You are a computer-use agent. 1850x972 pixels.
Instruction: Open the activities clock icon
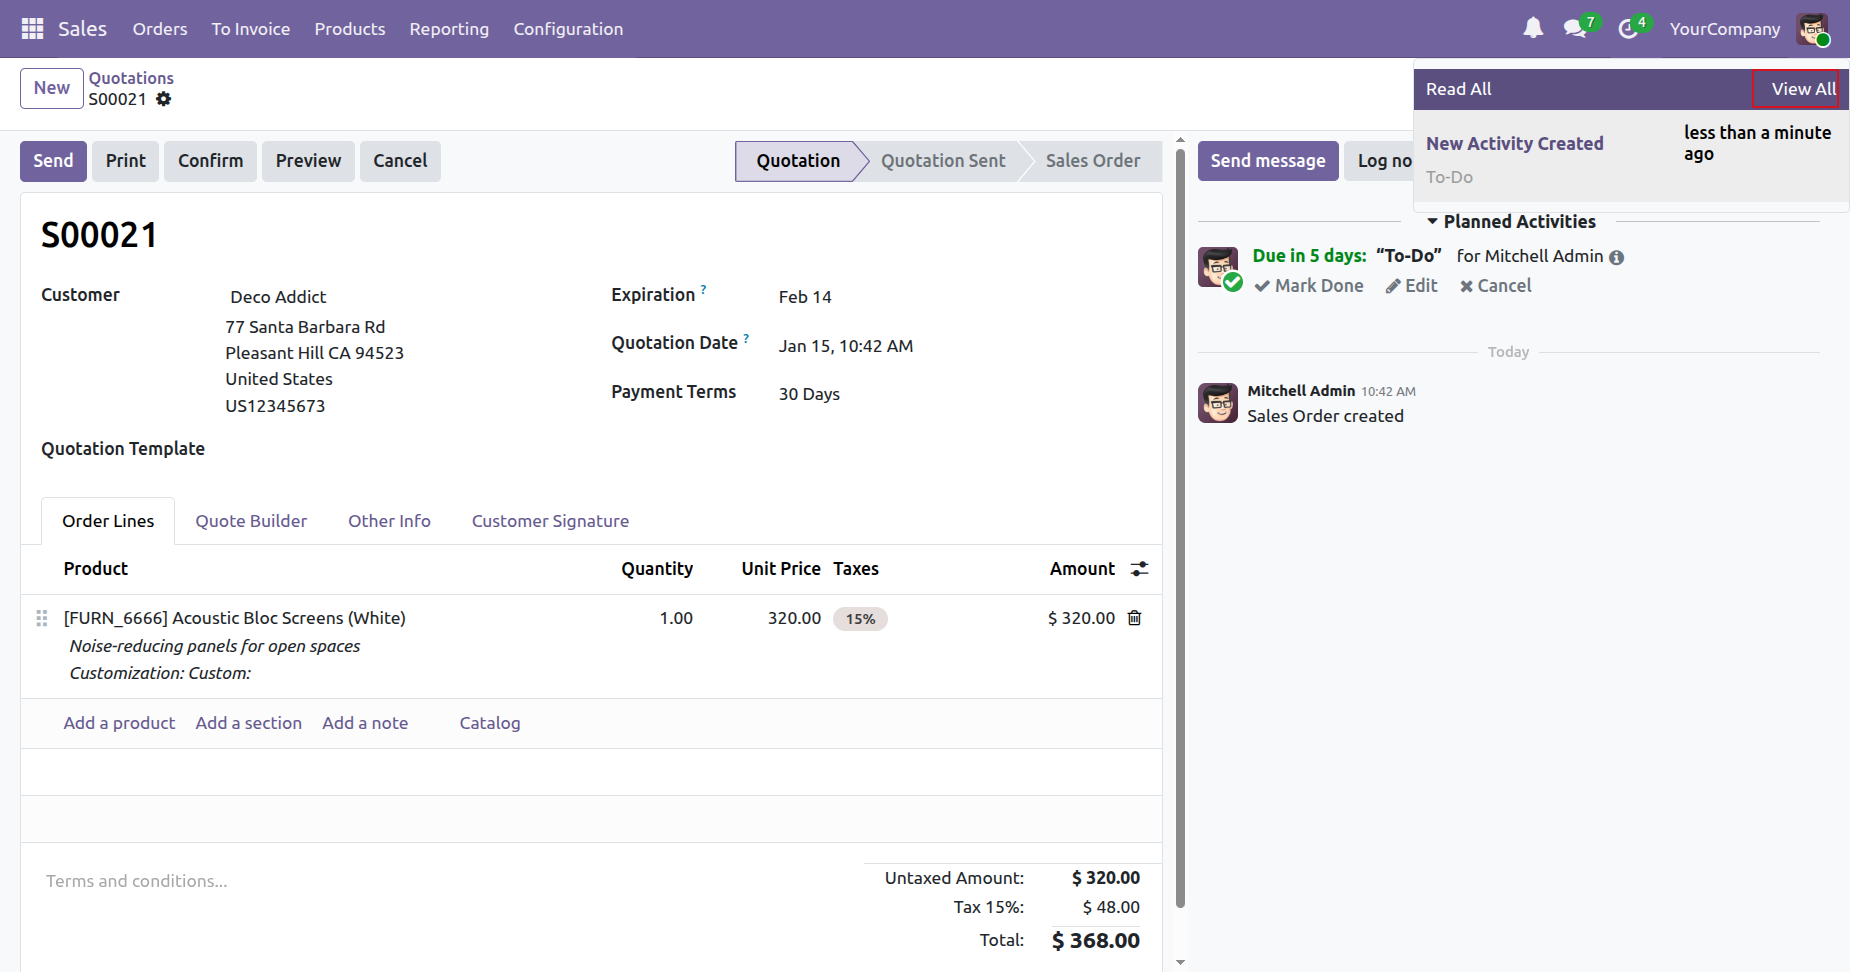[1628, 29]
